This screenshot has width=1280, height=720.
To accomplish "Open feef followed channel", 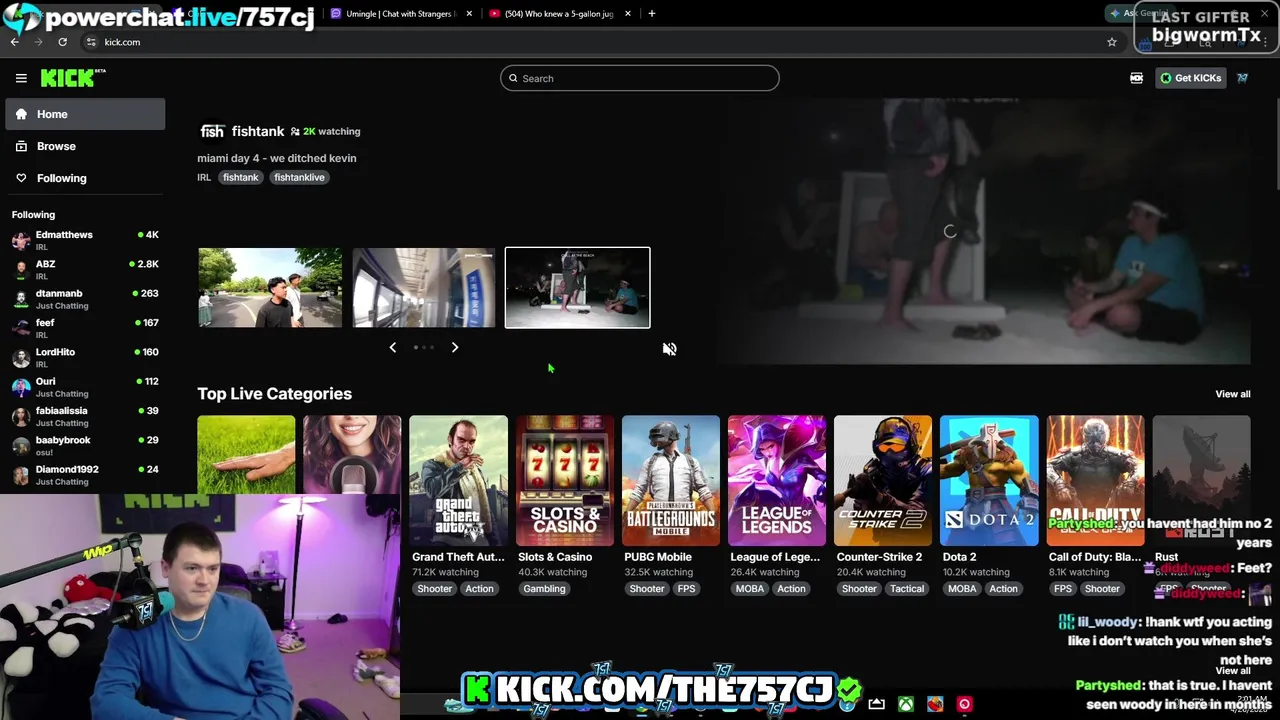I will coord(85,328).
